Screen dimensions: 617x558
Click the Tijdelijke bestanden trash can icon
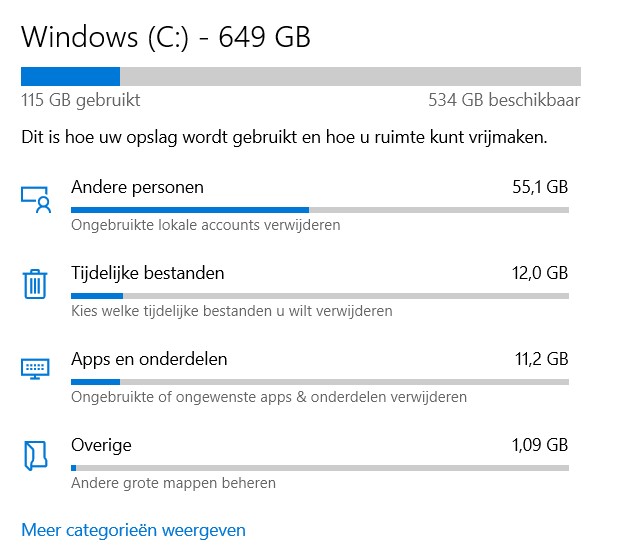(36, 284)
